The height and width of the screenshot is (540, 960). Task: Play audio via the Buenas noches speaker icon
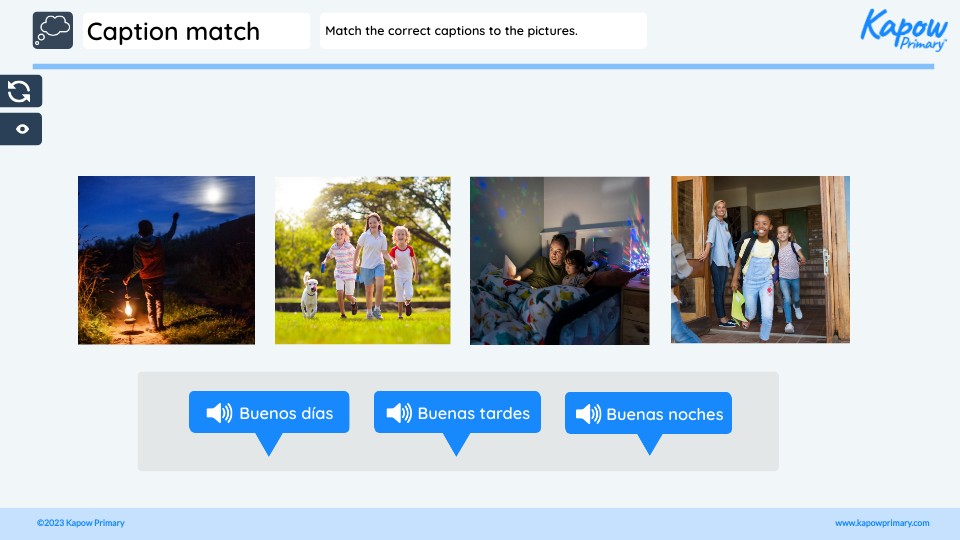coord(588,414)
